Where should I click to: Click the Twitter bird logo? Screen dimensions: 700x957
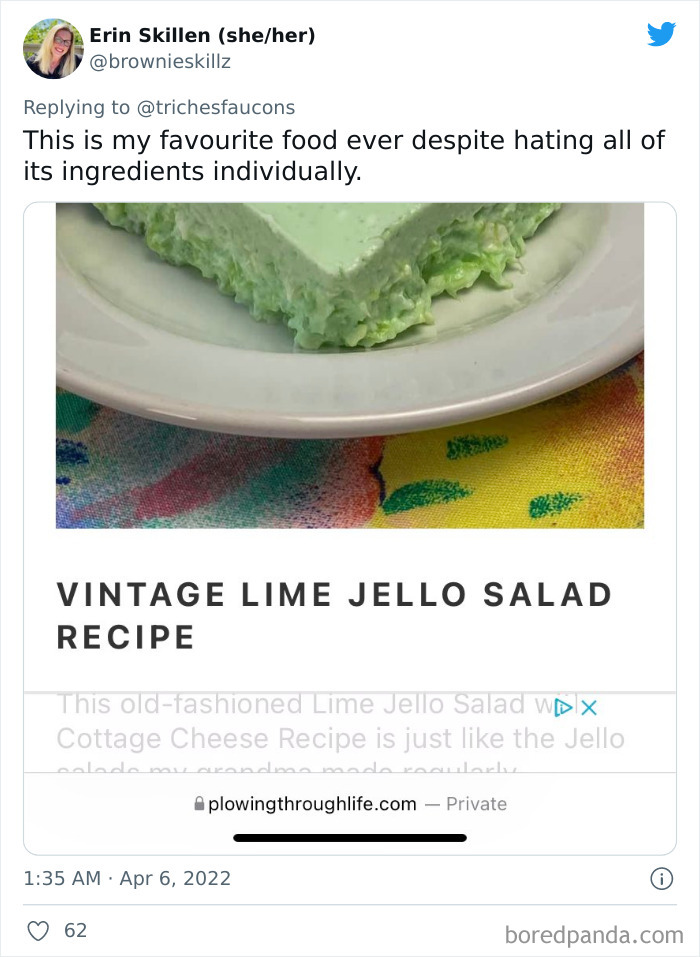click(662, 34)
